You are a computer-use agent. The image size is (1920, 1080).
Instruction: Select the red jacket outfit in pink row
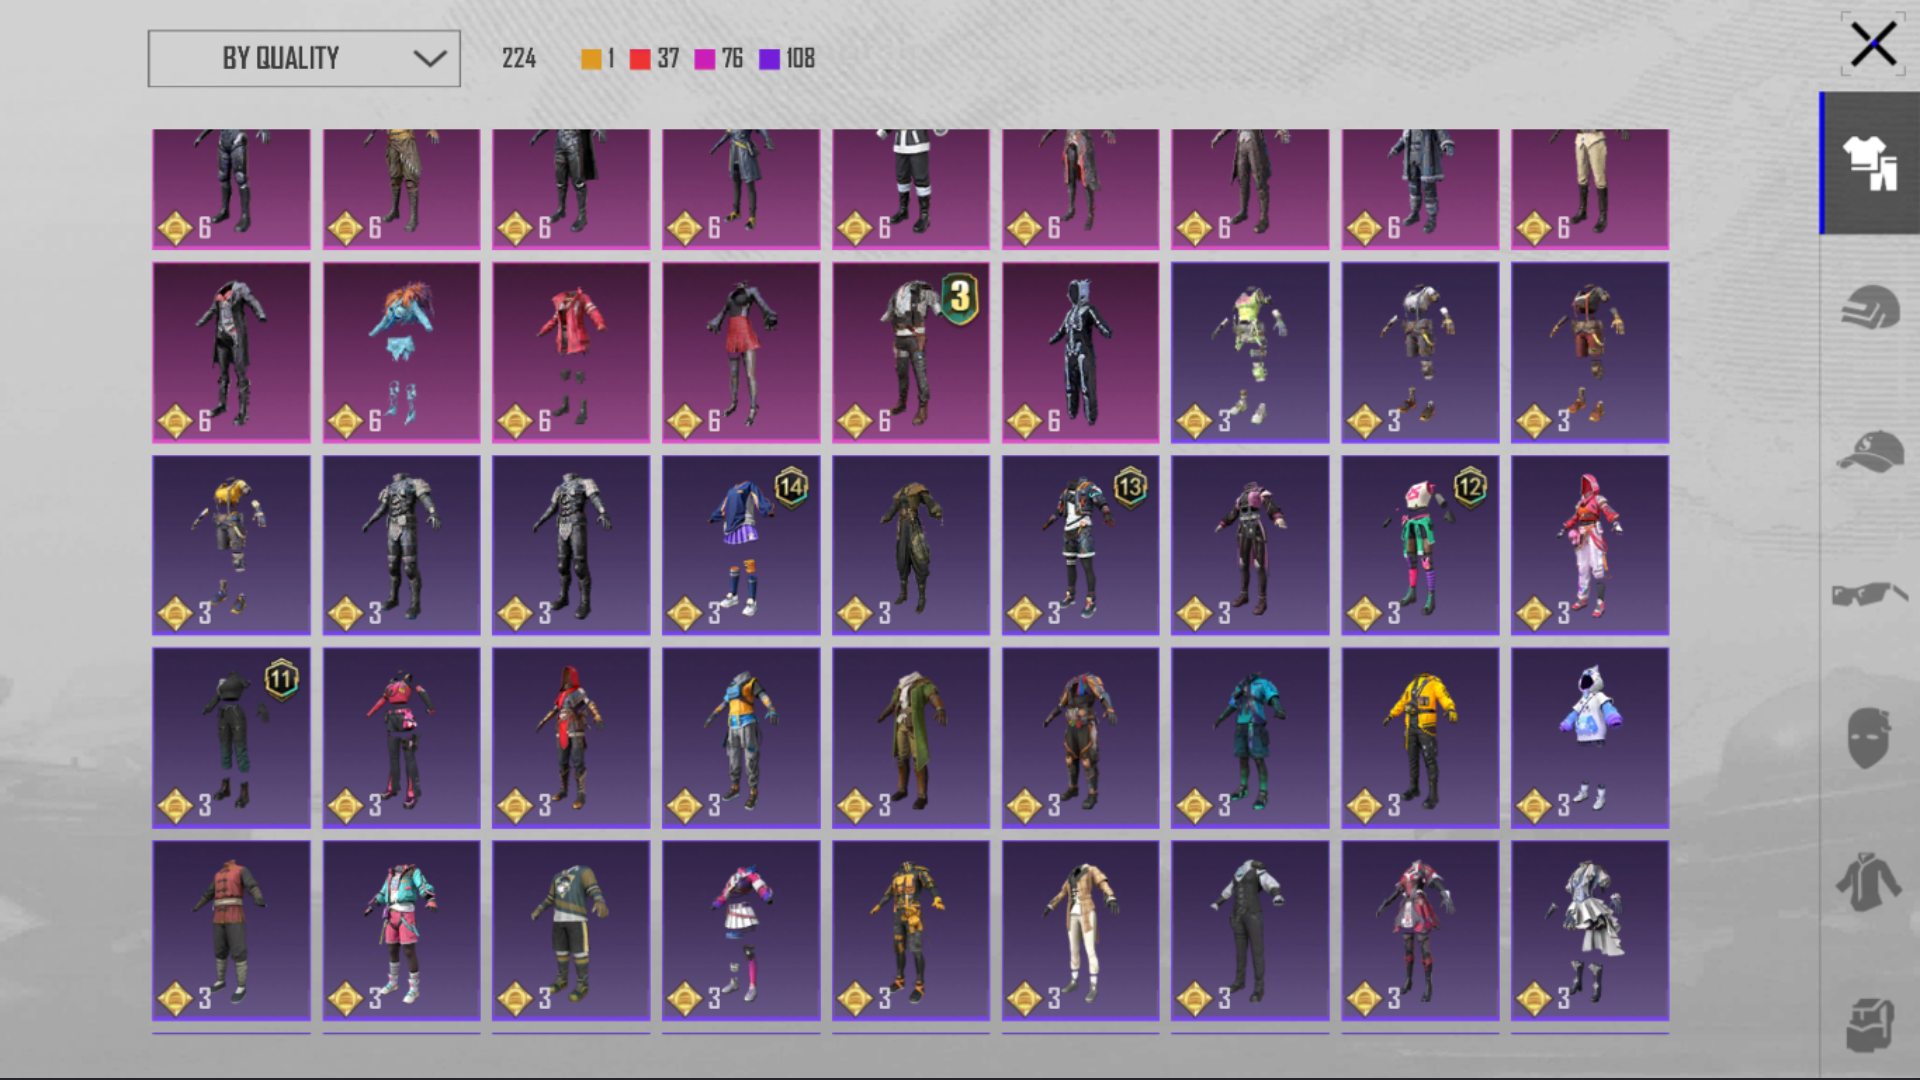[571, 352]
